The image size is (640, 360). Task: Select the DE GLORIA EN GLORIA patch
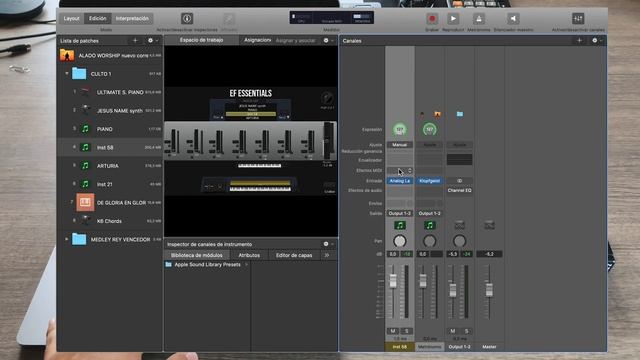point(111,202)
